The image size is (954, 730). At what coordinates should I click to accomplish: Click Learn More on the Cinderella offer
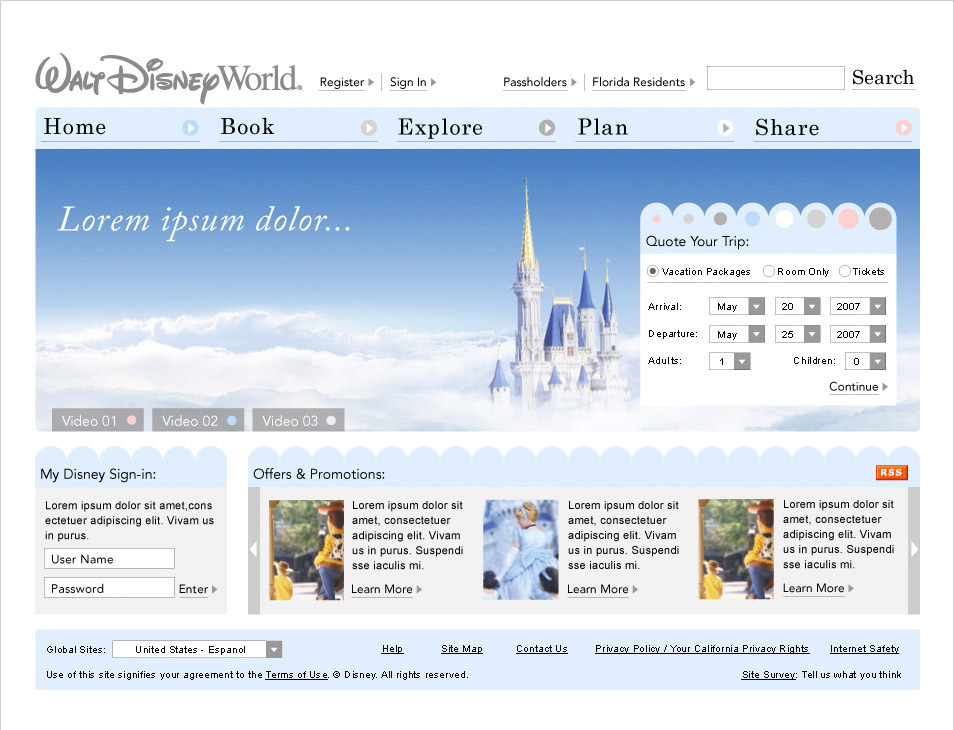(597, 589)
